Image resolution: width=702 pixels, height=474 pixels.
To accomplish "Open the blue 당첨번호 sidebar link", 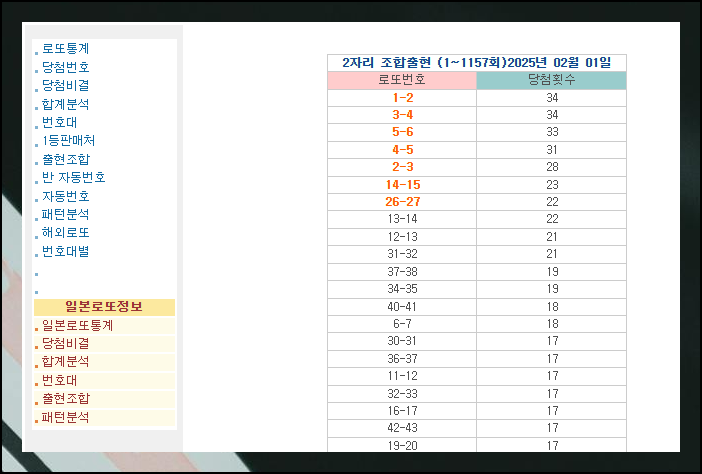I will click(65, 67).
